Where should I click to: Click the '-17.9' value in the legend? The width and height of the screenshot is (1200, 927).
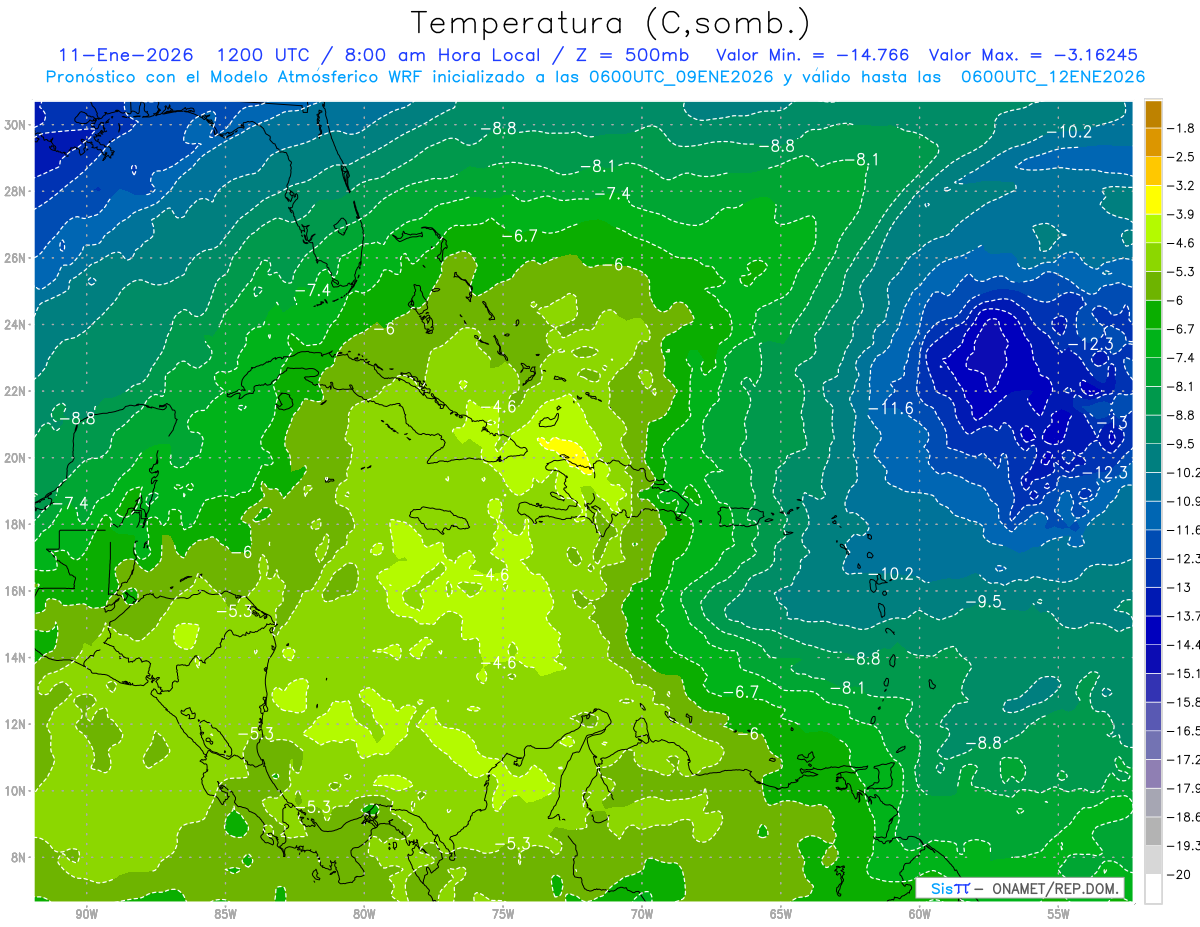1185,788
